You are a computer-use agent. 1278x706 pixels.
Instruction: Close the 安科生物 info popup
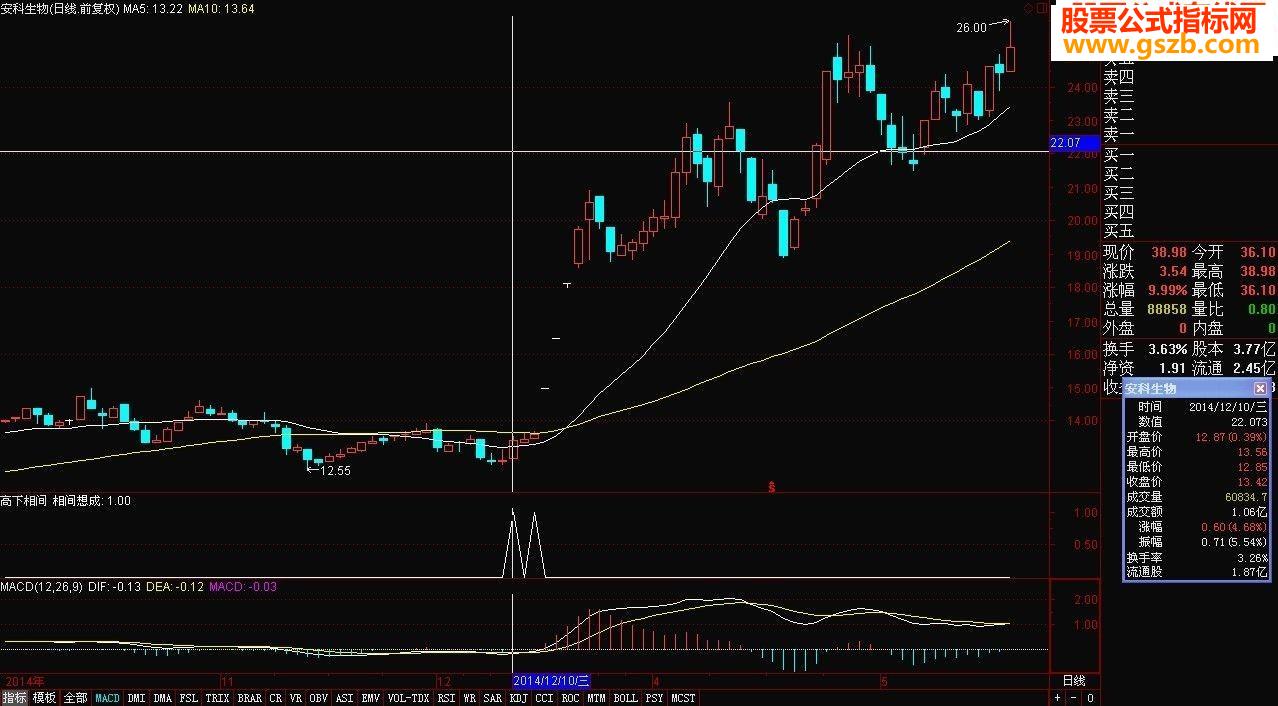tap(1261, 388)
